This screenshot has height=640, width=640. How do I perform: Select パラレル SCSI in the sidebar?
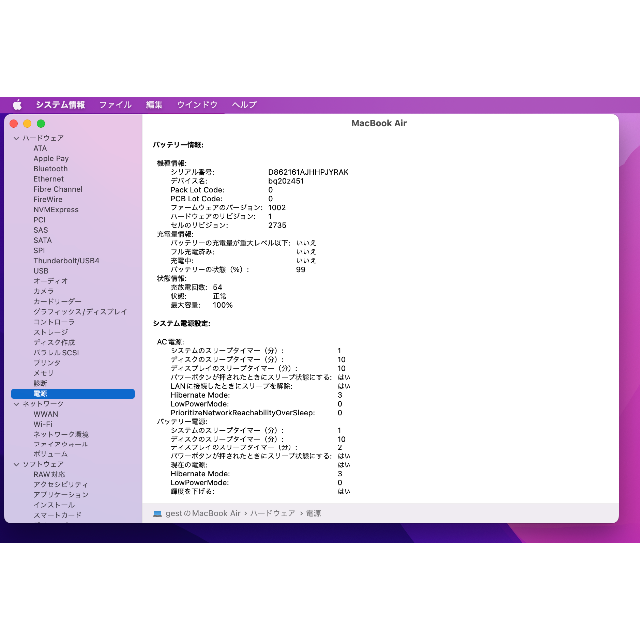coord(56,352)
